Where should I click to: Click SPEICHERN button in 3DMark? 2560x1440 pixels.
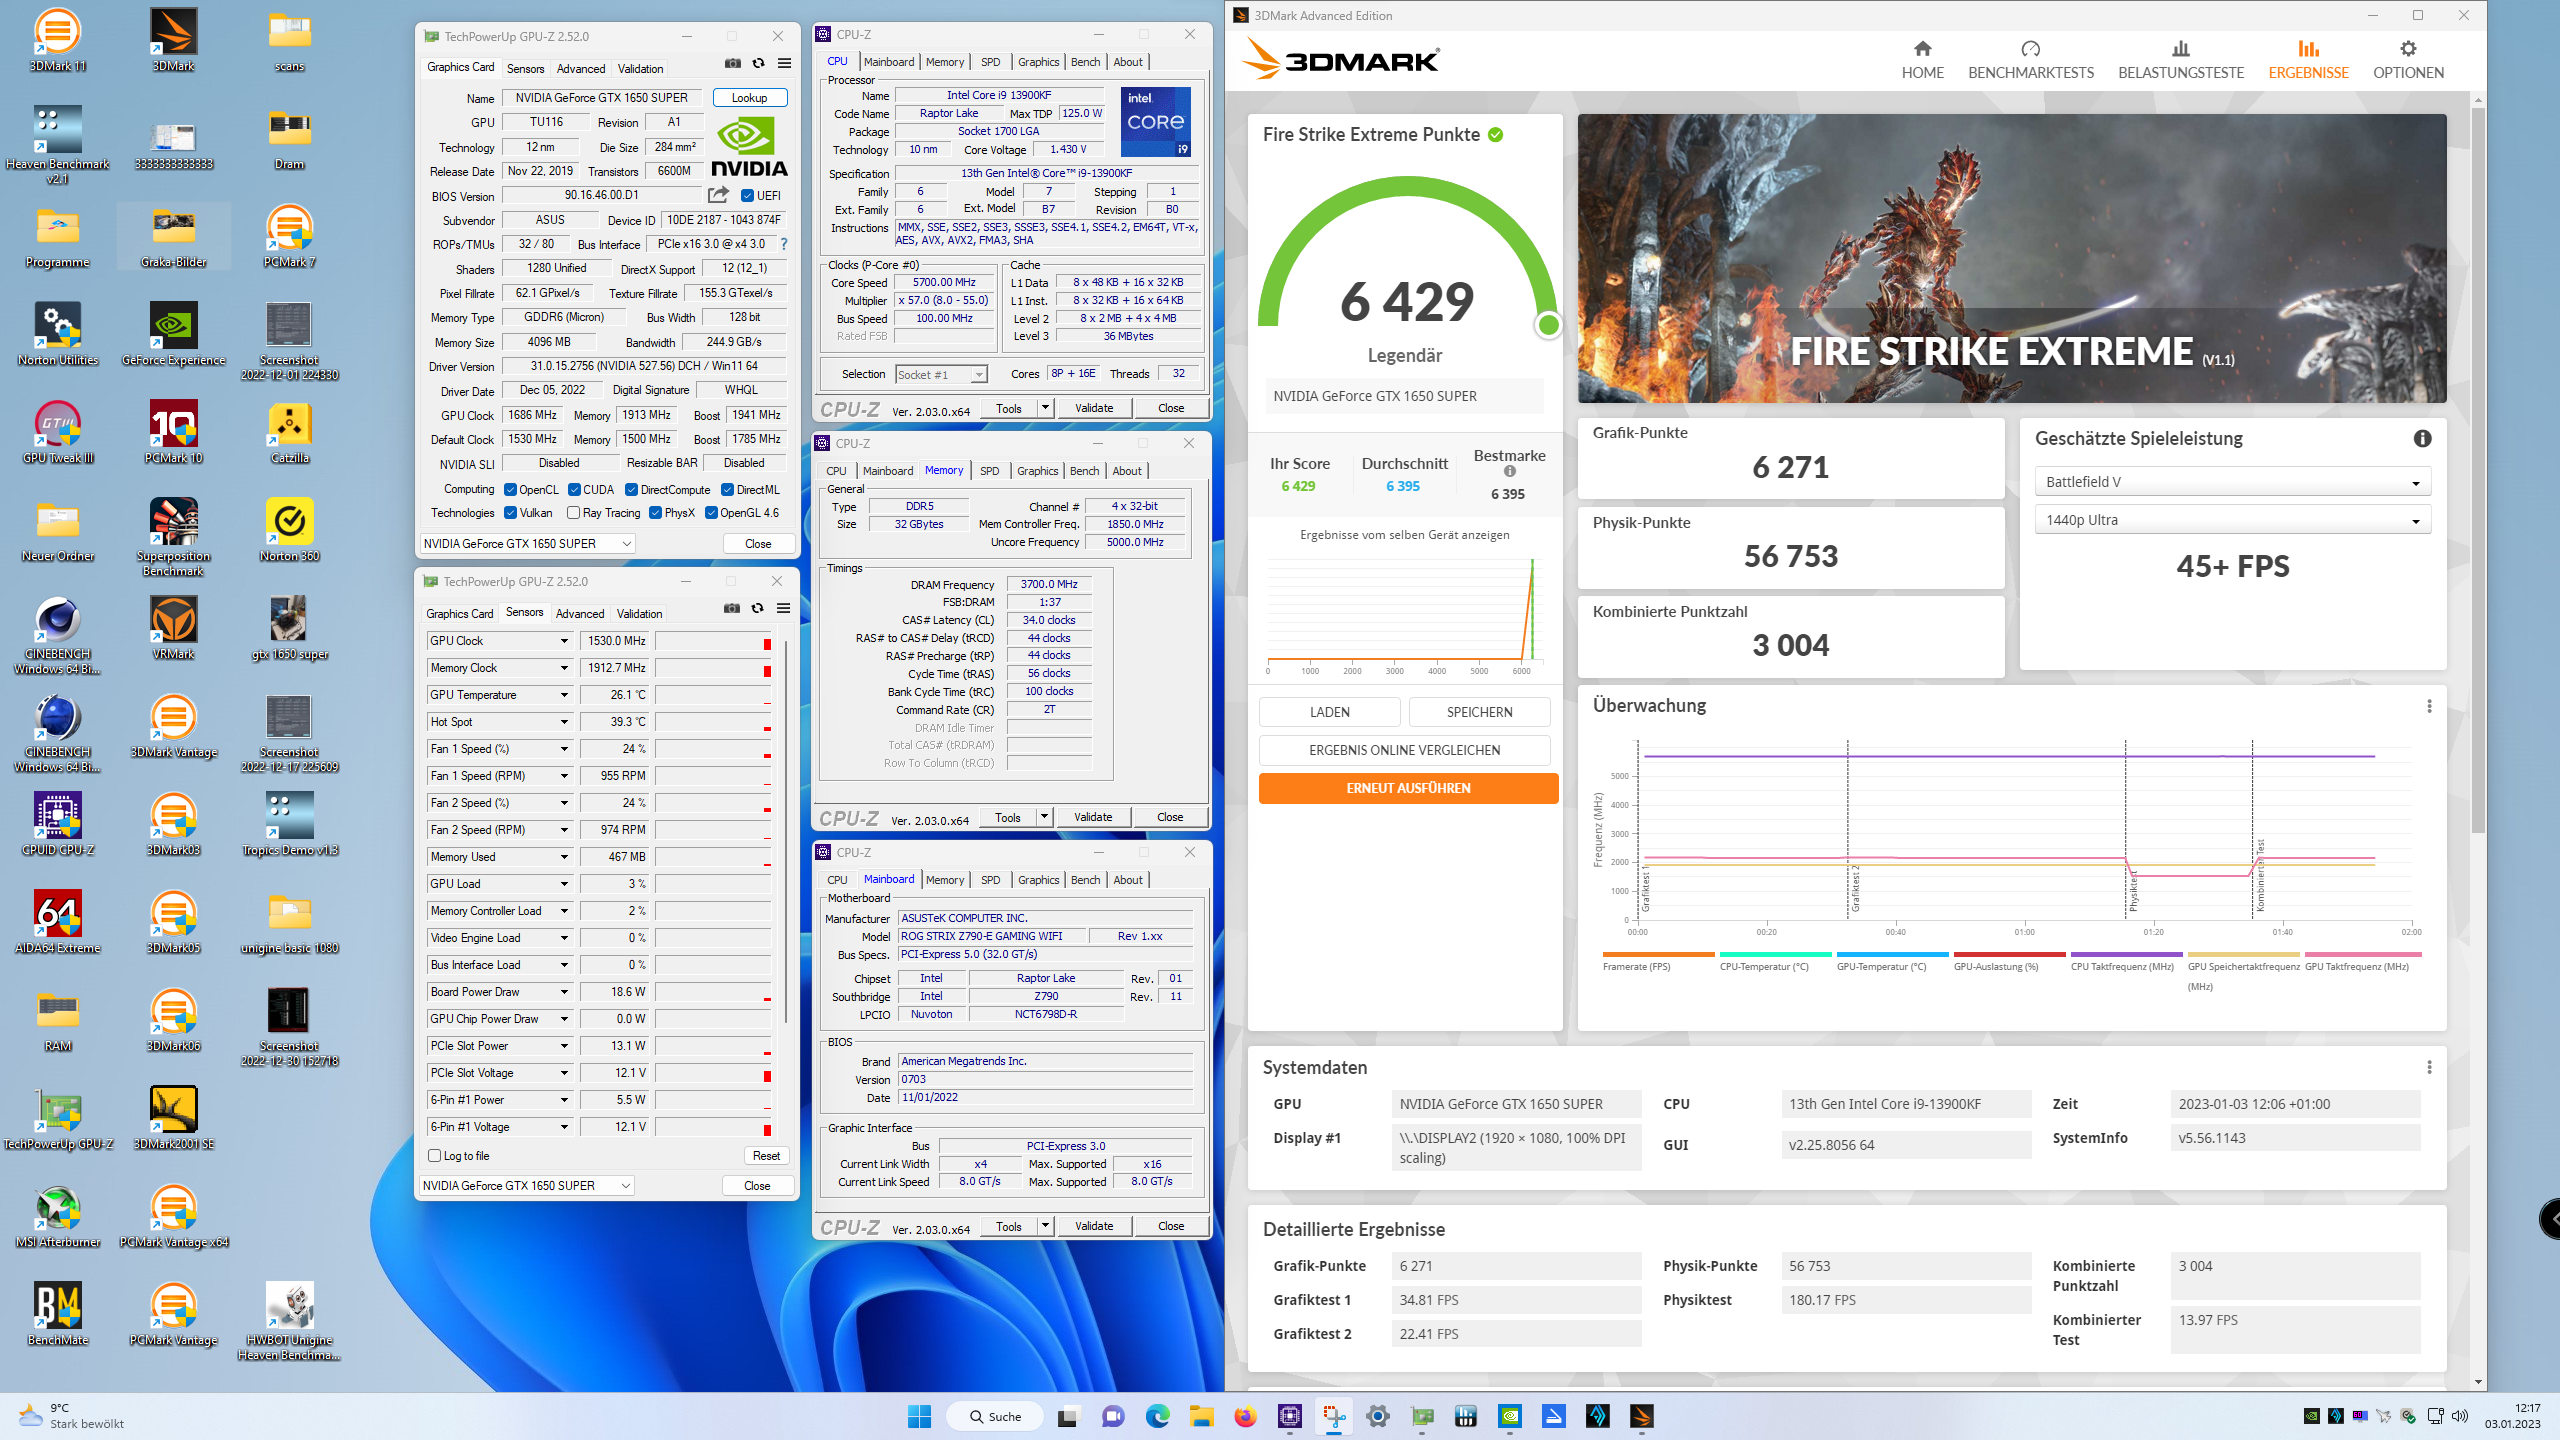pos(1479,712)
